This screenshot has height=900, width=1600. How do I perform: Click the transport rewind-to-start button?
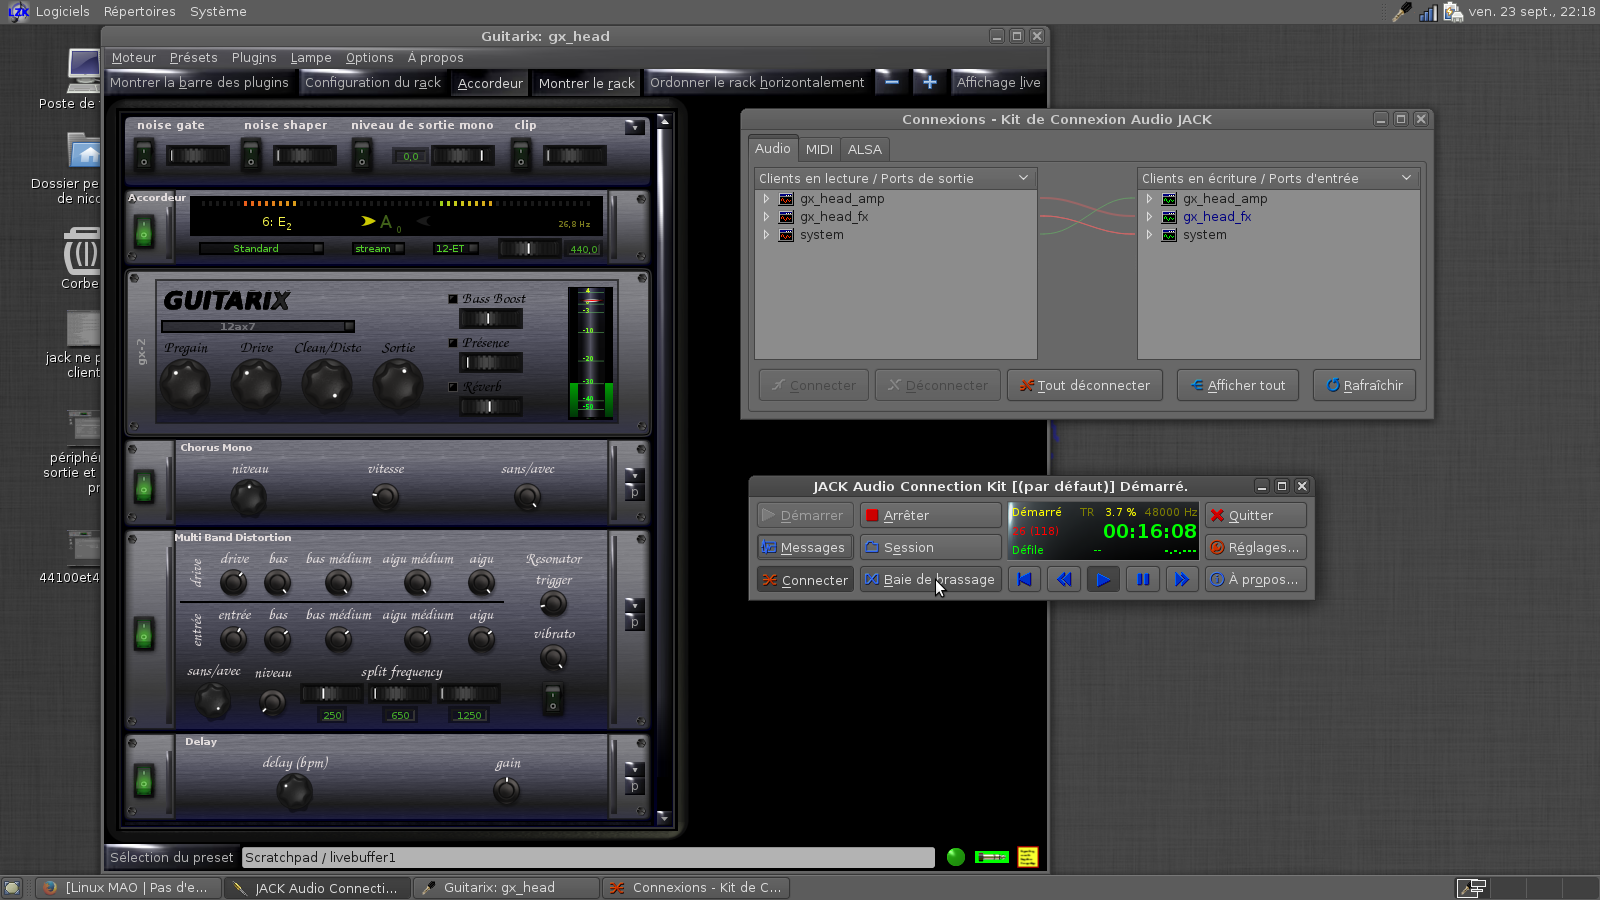click(1024, 579)
